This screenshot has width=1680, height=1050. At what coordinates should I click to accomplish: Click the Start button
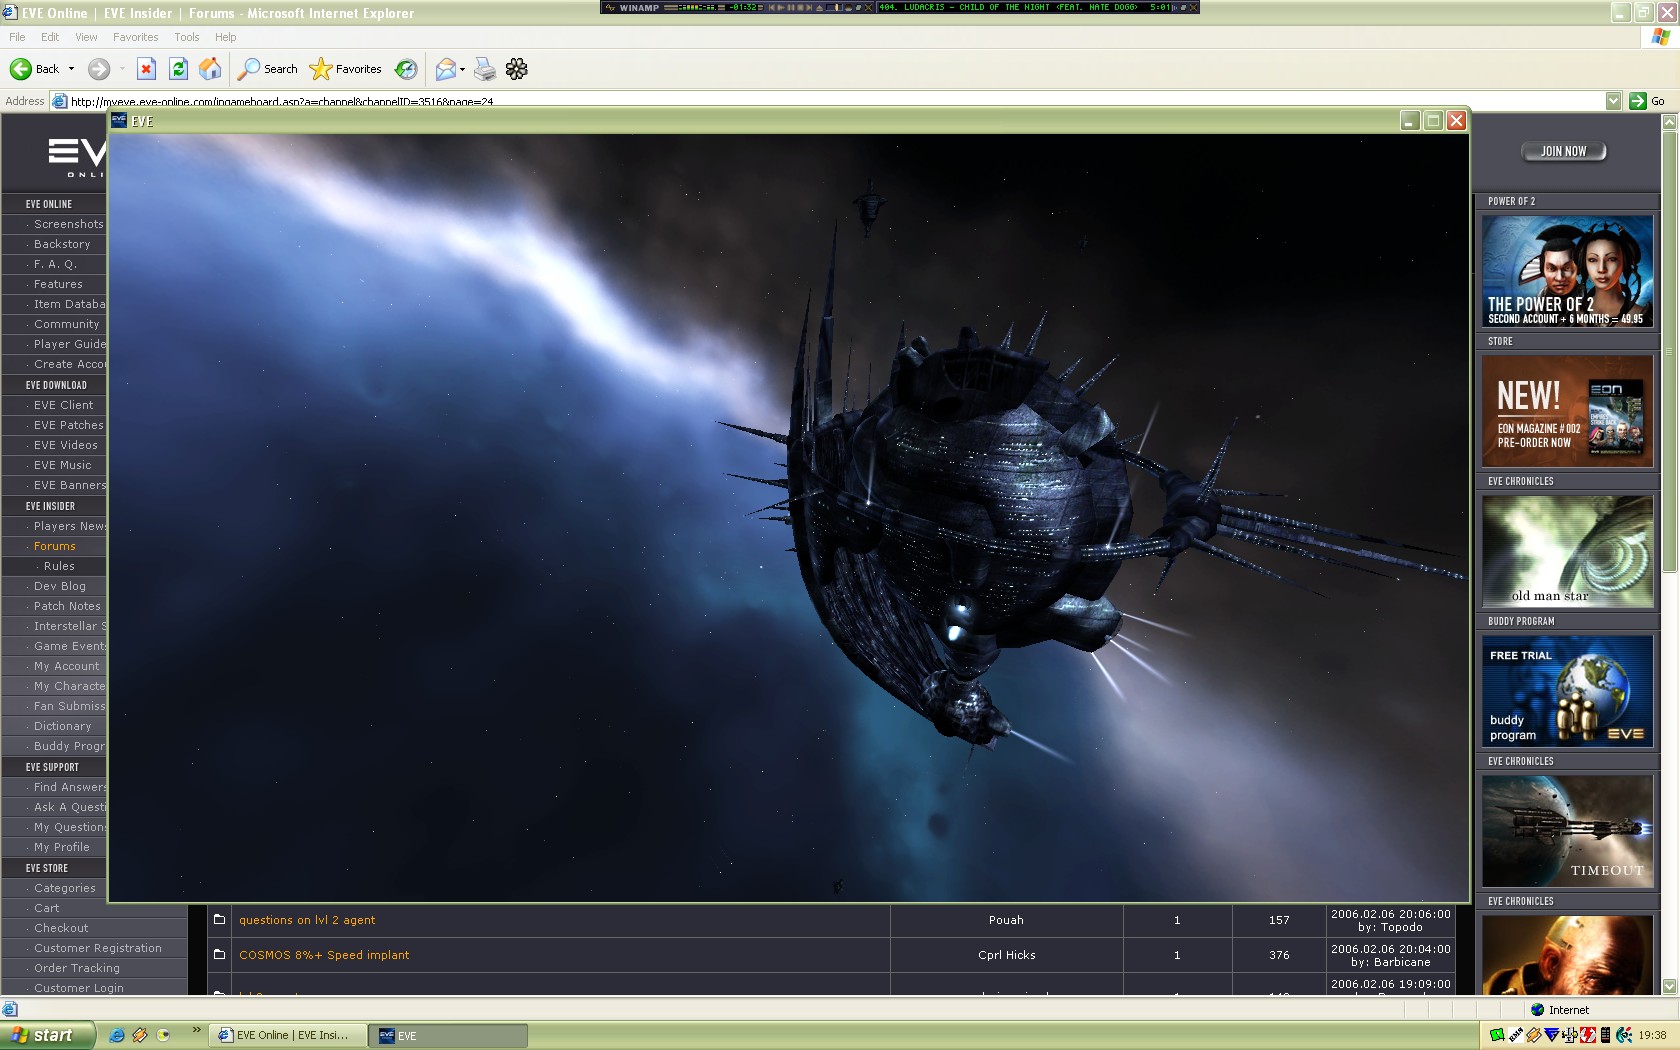48,1035
